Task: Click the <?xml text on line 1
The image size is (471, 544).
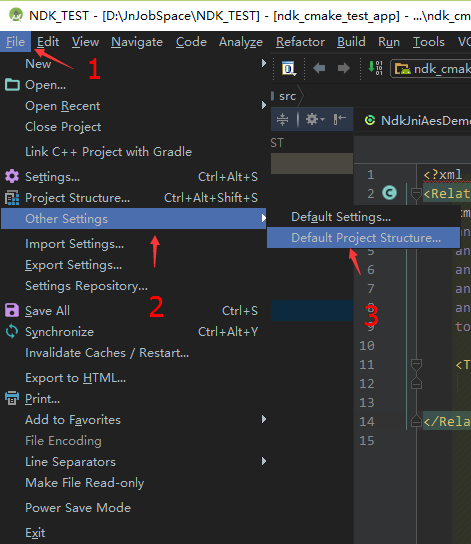Action: pyautogui.click(x=443, y=175)
